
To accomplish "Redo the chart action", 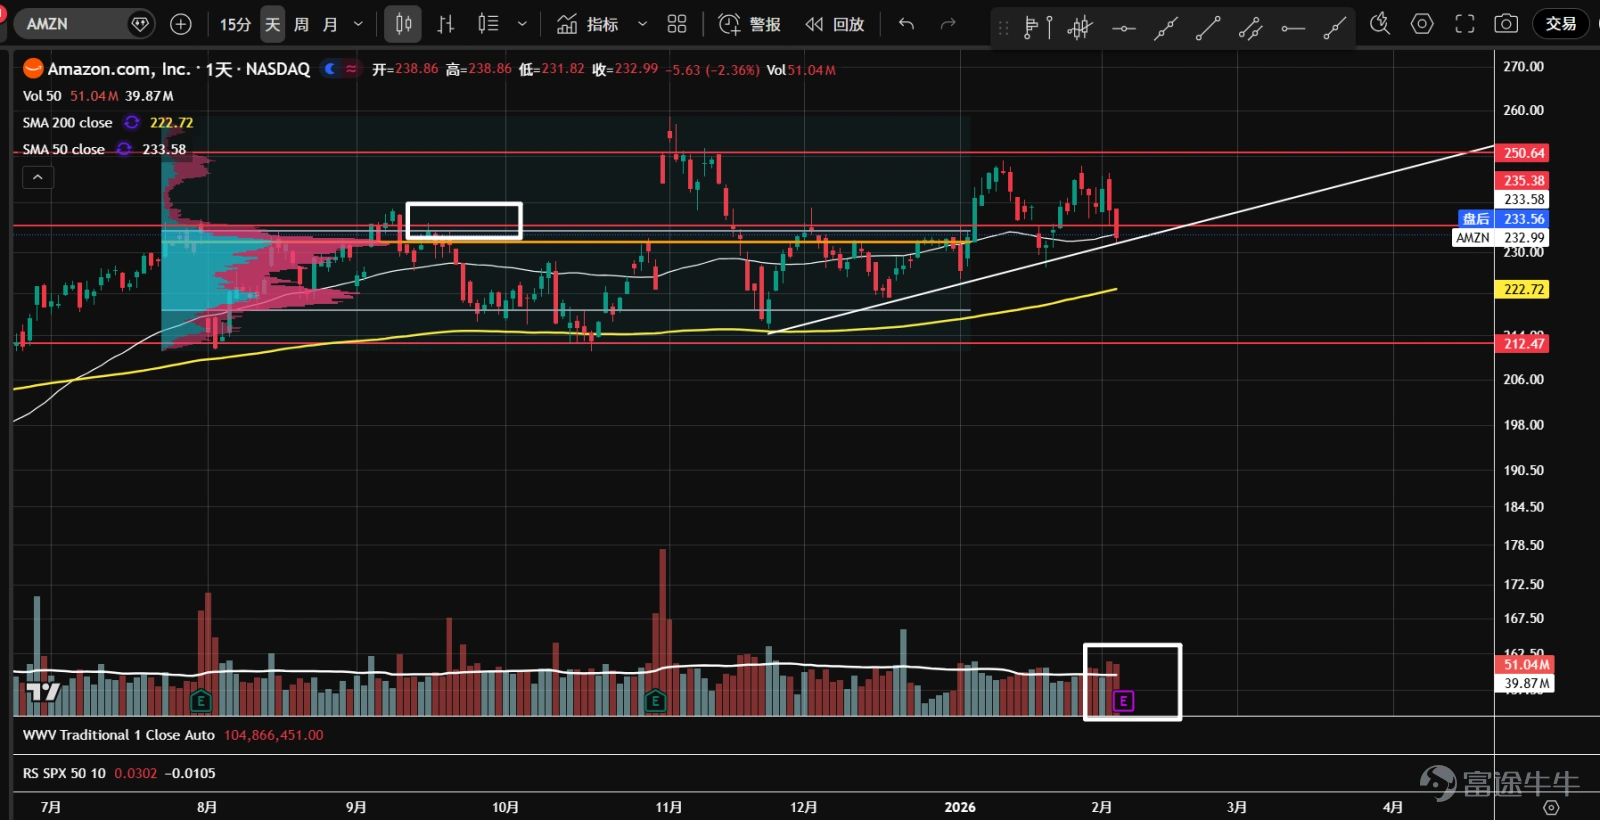I will pyautogui.click(x=948, y=24).
